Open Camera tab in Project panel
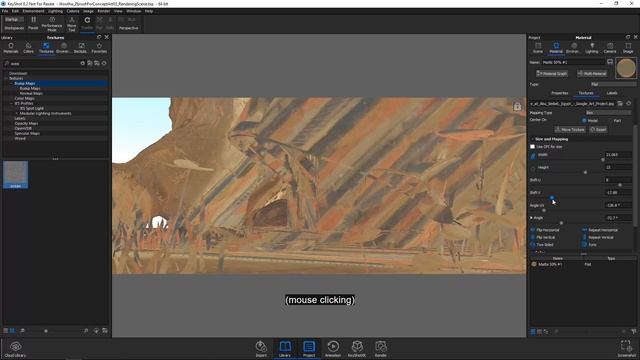 coord(610,48)
